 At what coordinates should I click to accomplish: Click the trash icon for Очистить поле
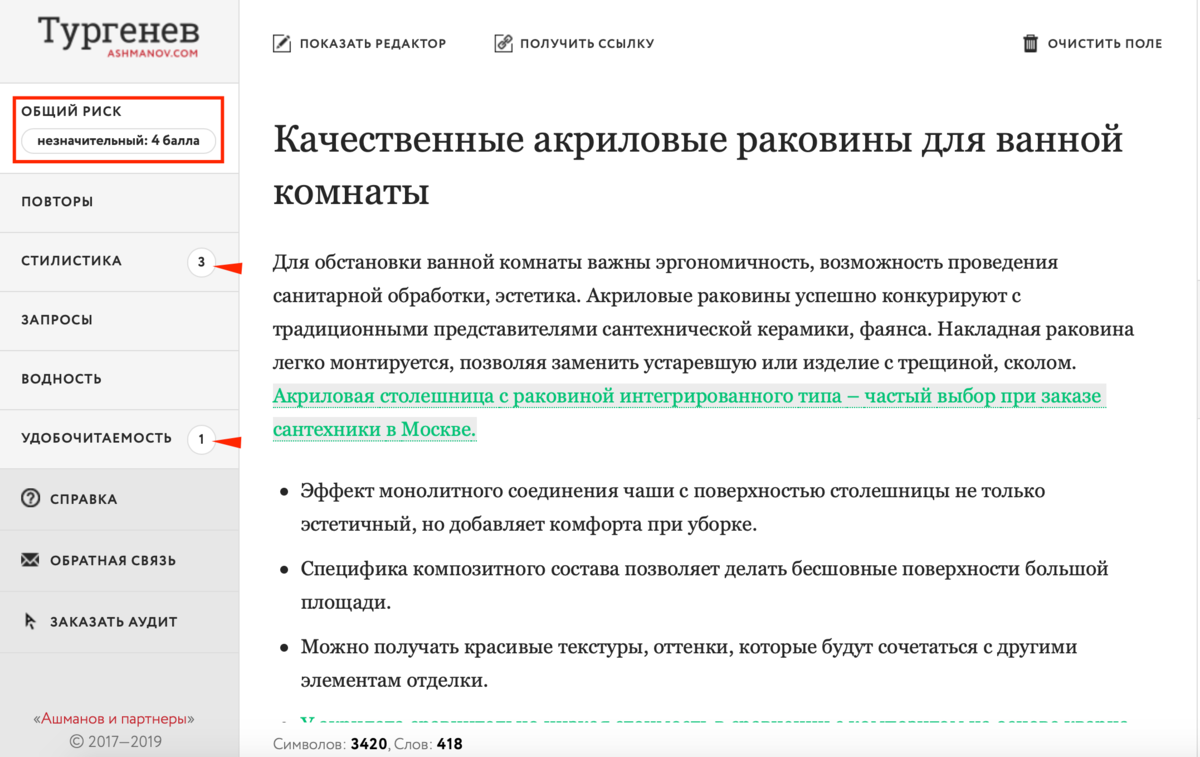point(1029,42)
